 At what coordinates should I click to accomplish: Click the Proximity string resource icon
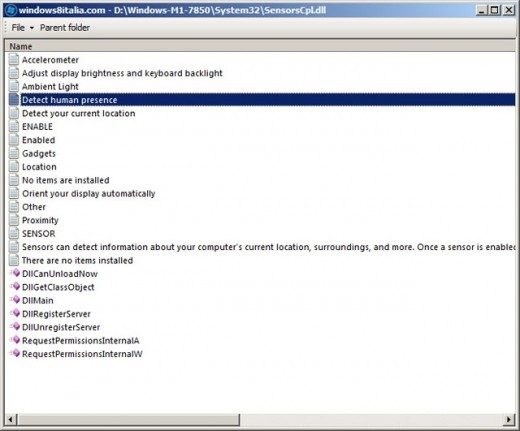14,220
